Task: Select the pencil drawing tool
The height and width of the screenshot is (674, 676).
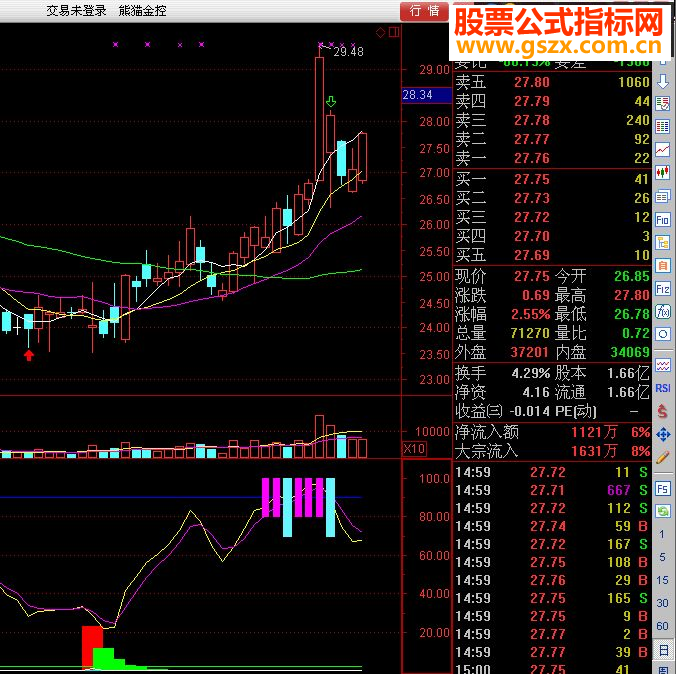Action: 663,457
